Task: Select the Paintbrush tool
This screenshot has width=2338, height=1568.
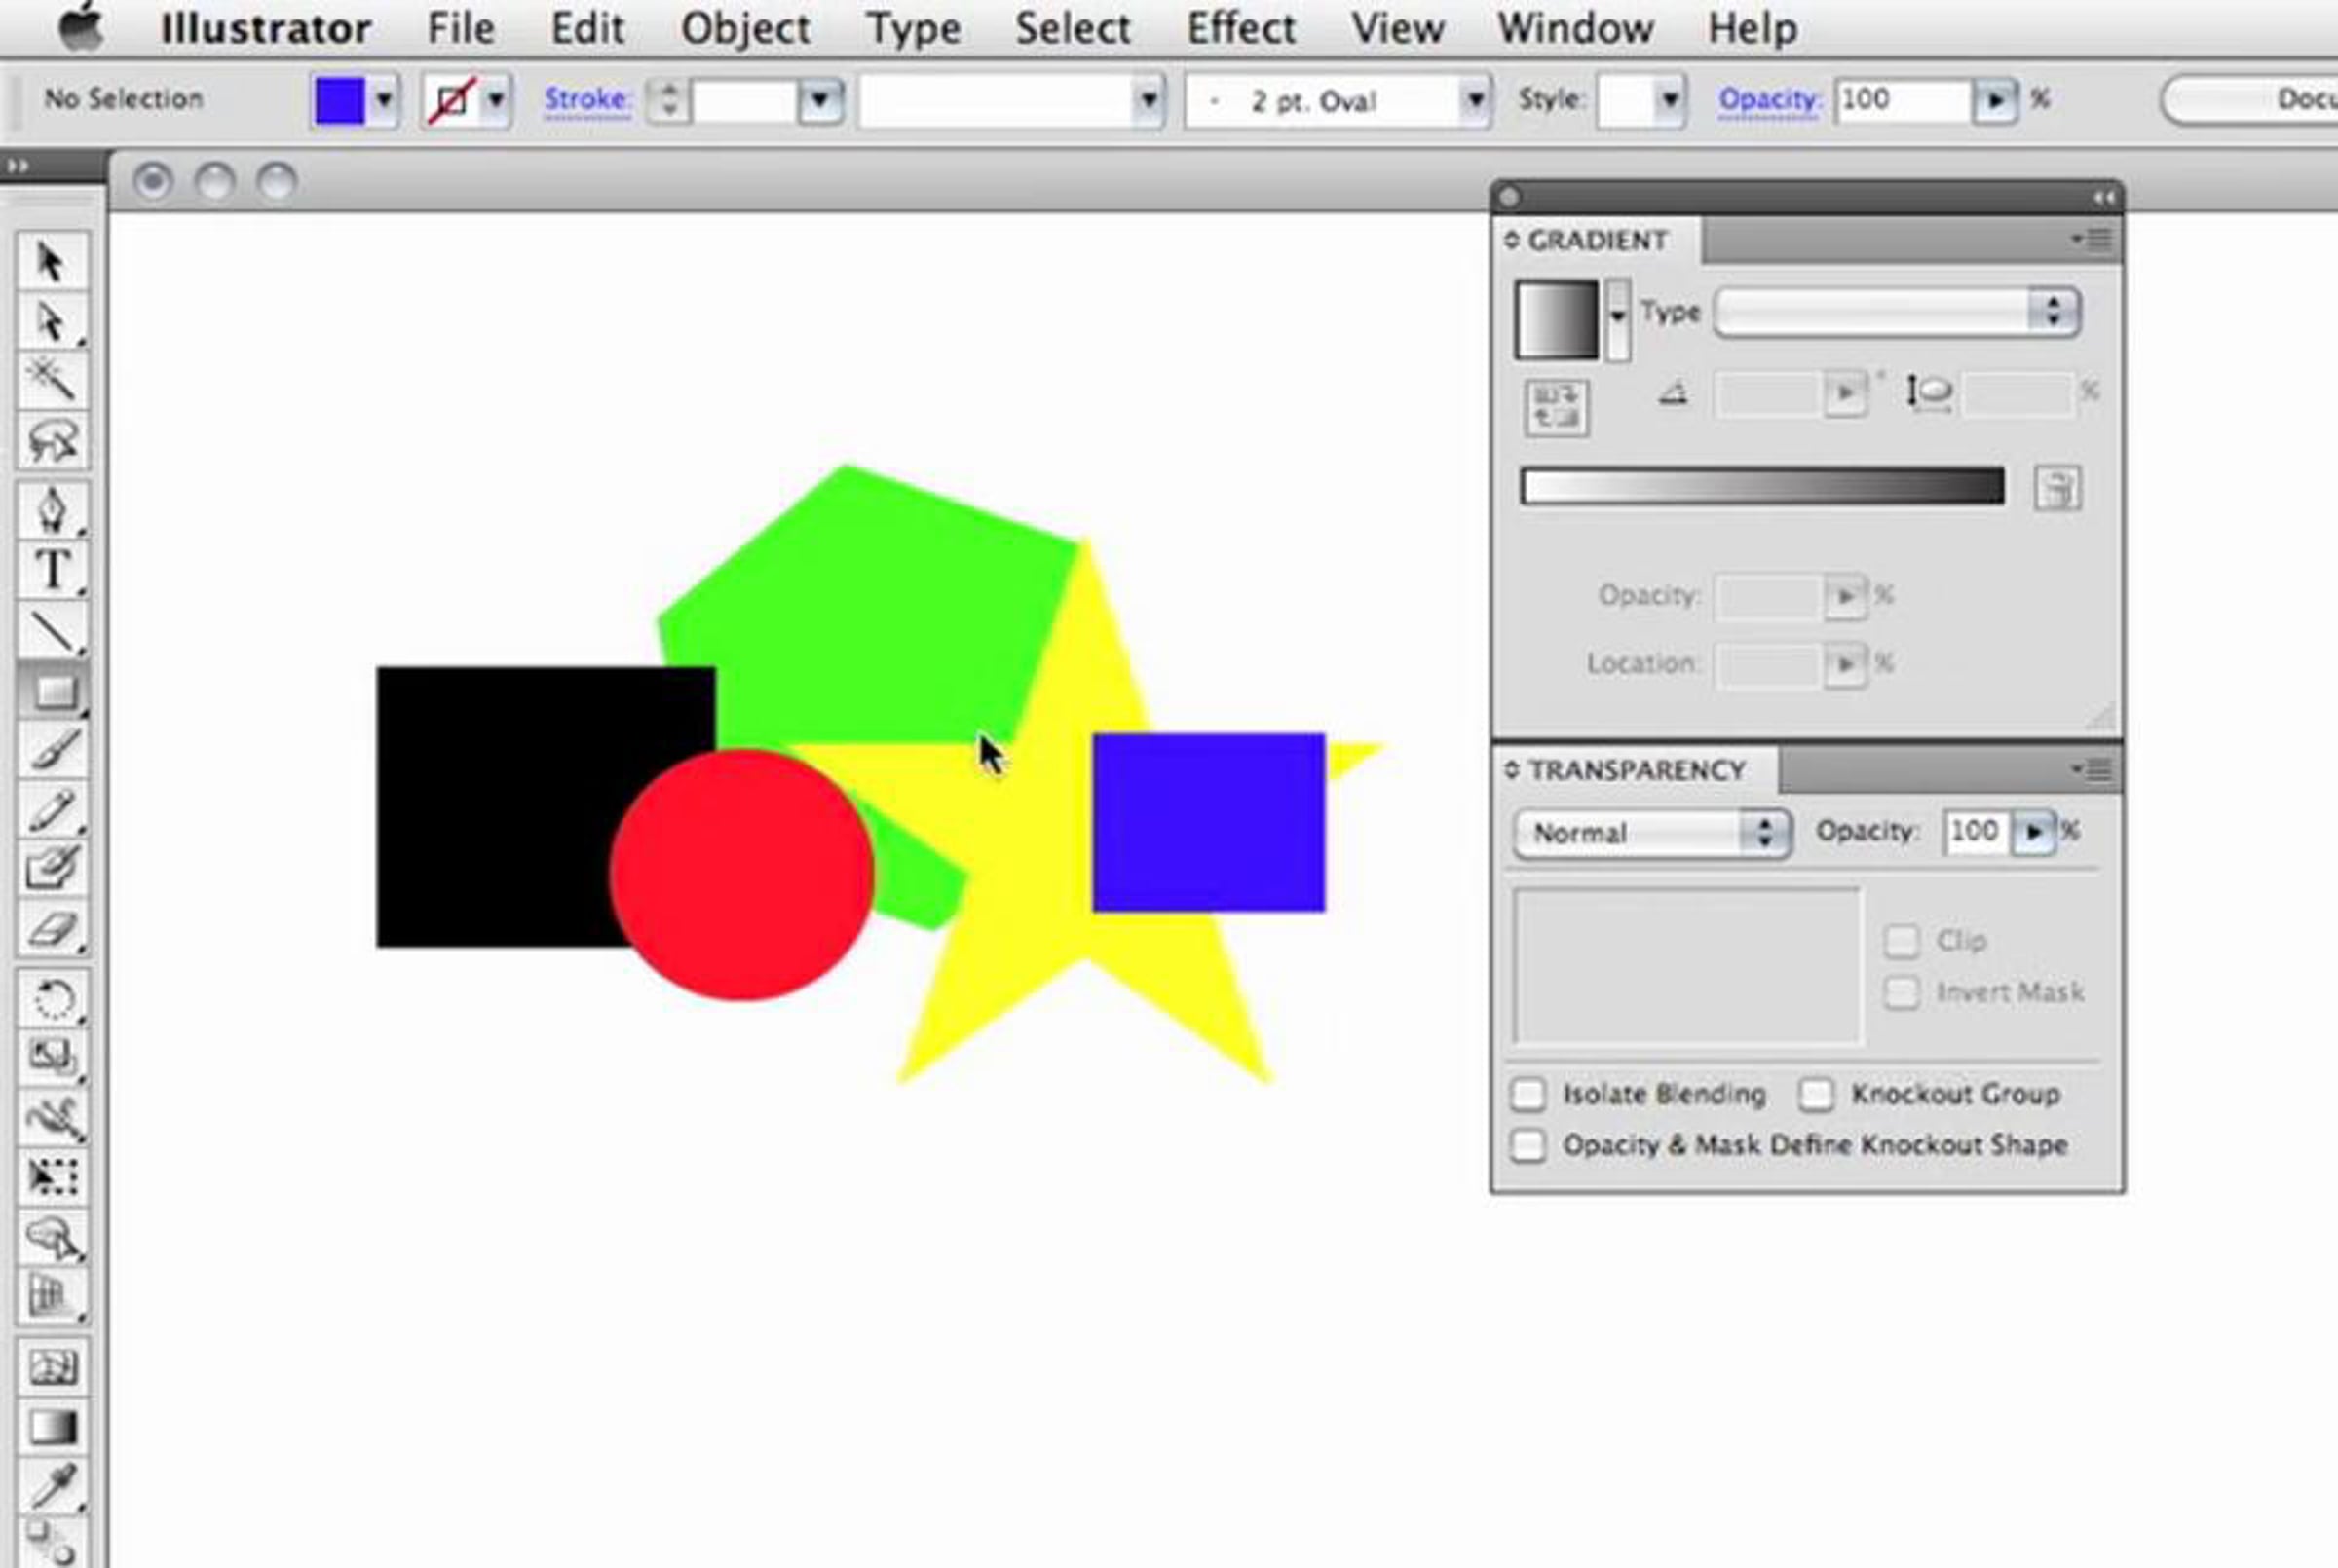Action: (x=52, y=750)
